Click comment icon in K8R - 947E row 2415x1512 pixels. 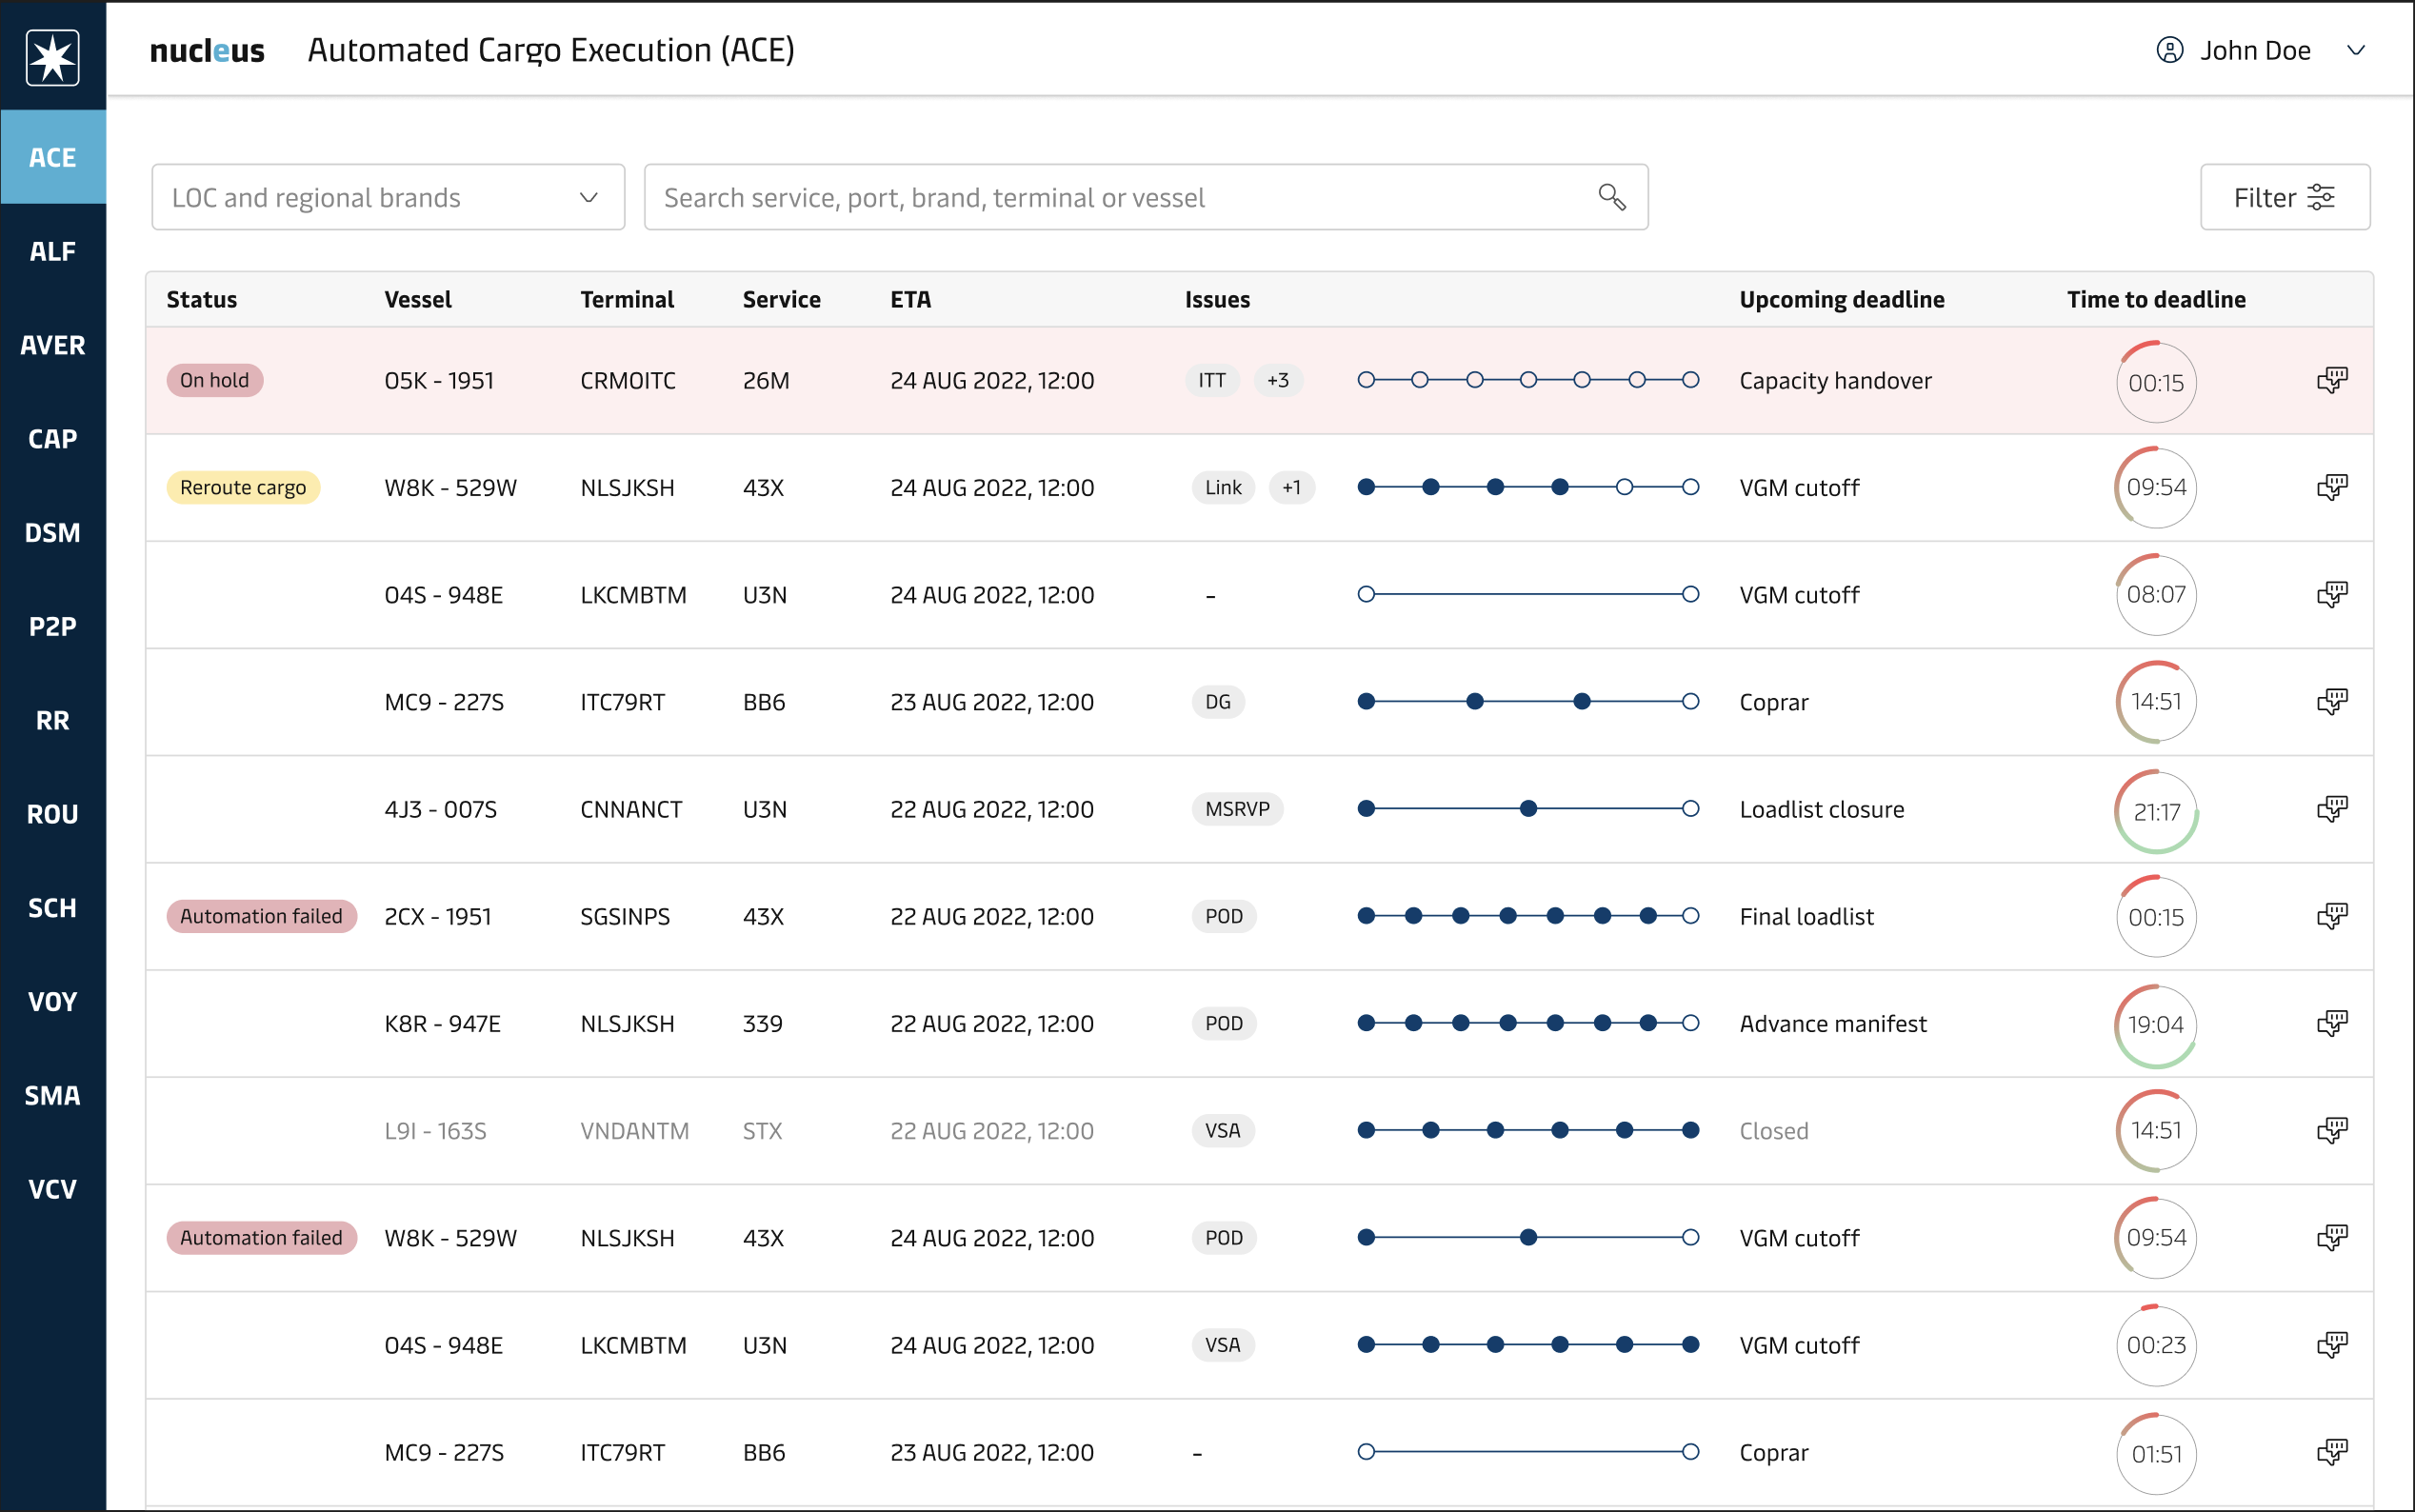2331,1023
